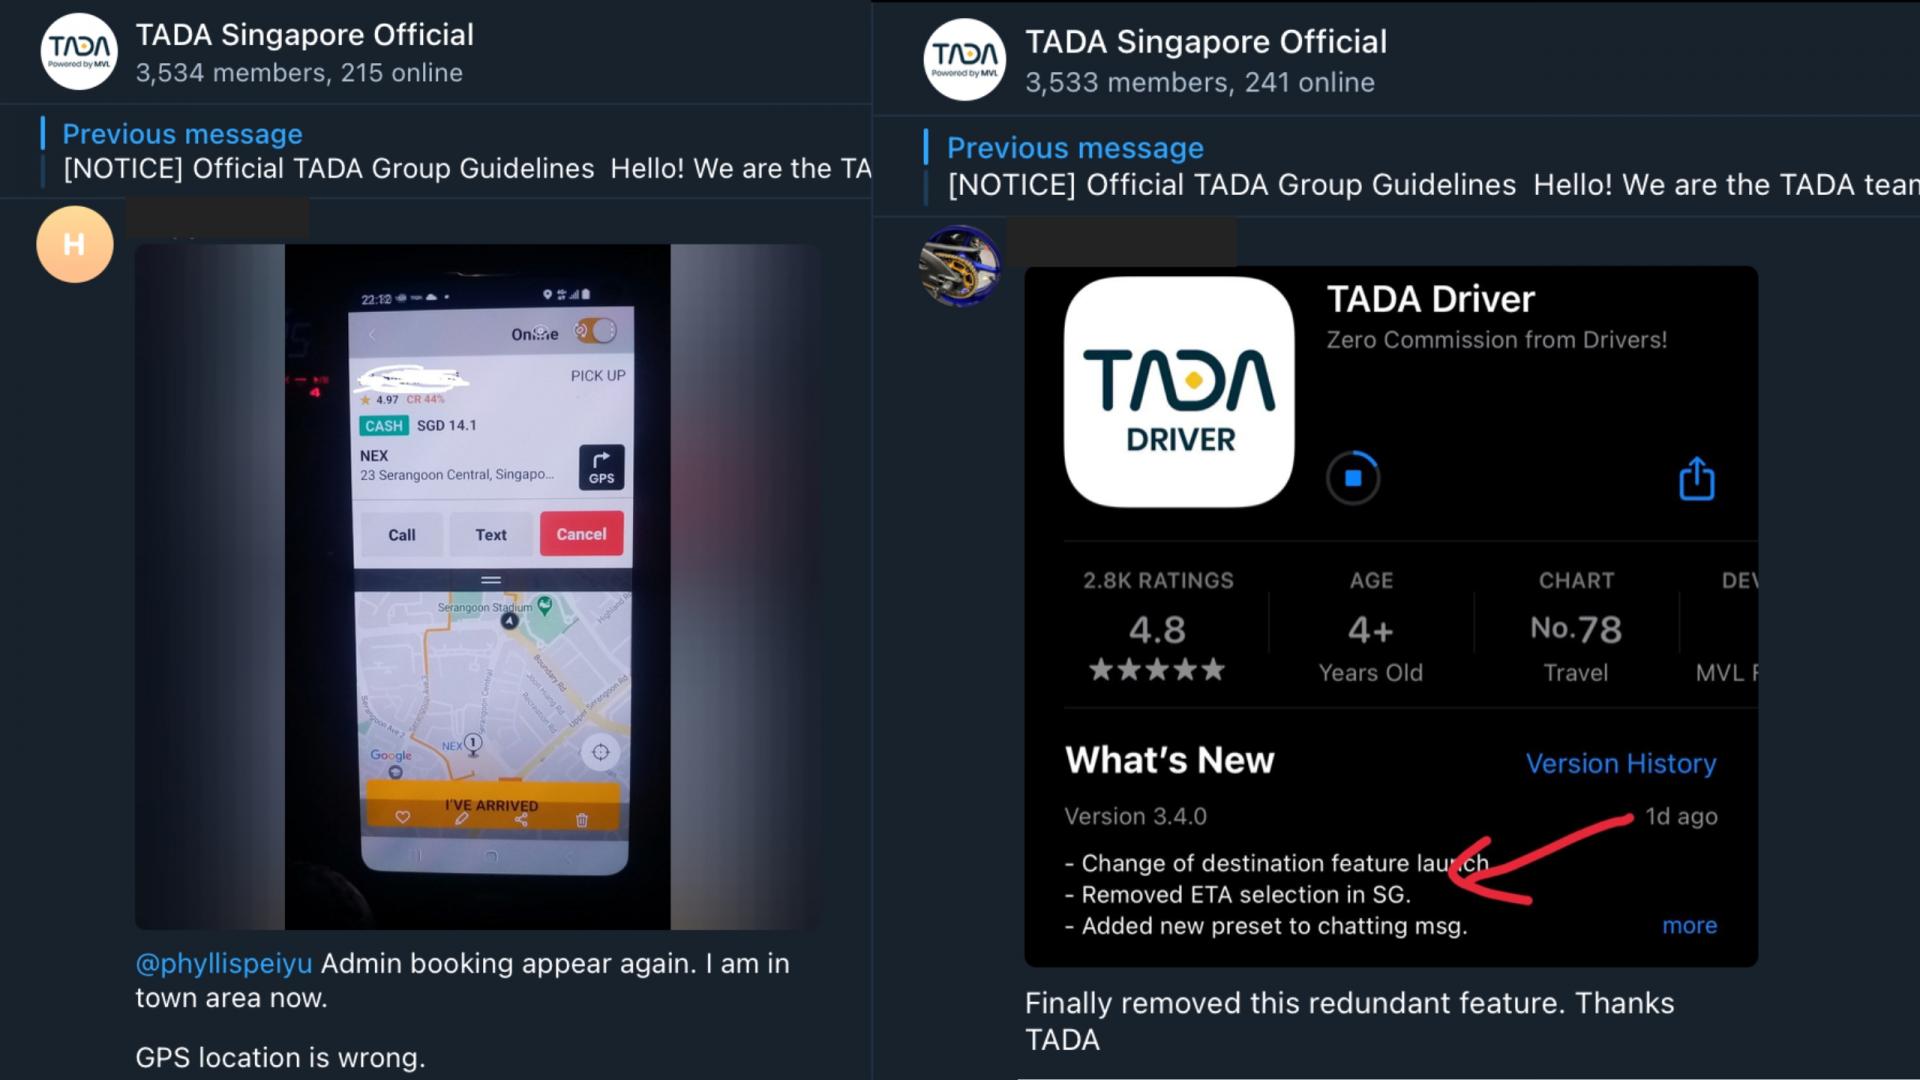The image size is (1920, 1080).
Task: Open left TADA Singapore Official group avatar
Action: coord(79,52)
